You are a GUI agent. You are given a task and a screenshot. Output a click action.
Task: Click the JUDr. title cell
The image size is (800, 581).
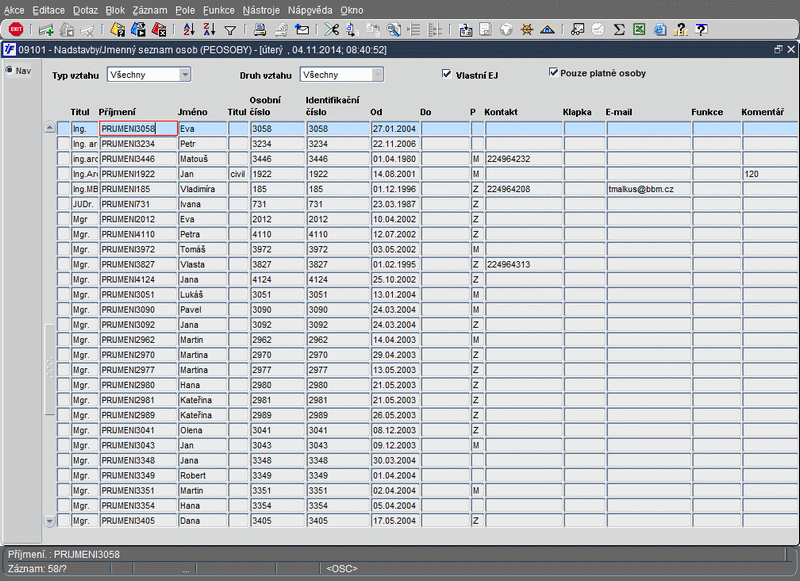[85, 204]
